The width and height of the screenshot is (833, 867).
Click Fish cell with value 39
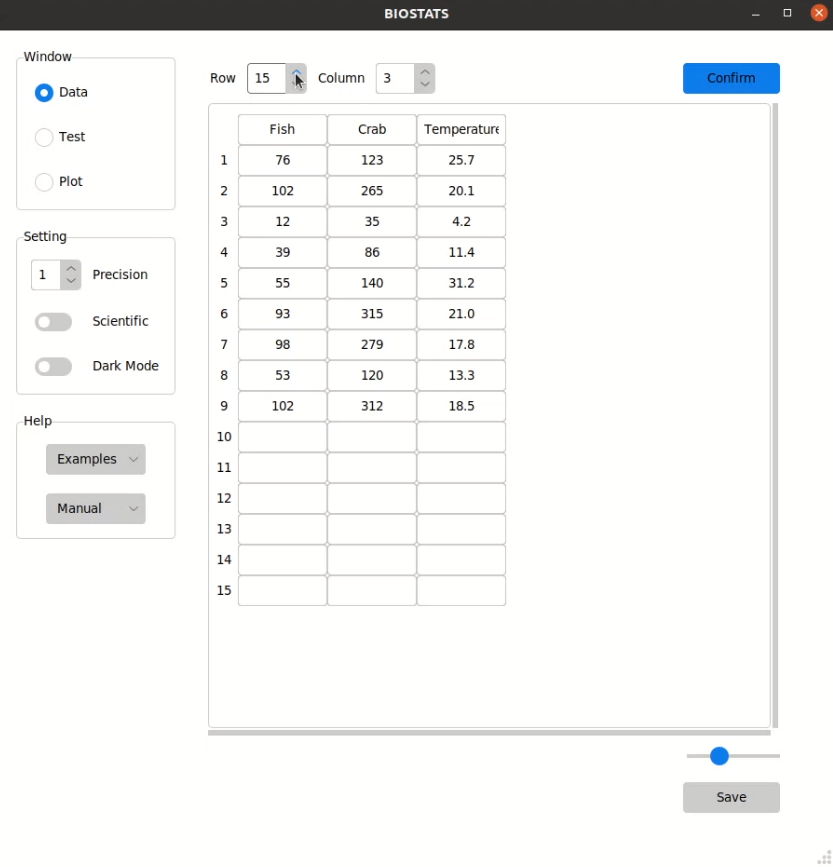282,253
